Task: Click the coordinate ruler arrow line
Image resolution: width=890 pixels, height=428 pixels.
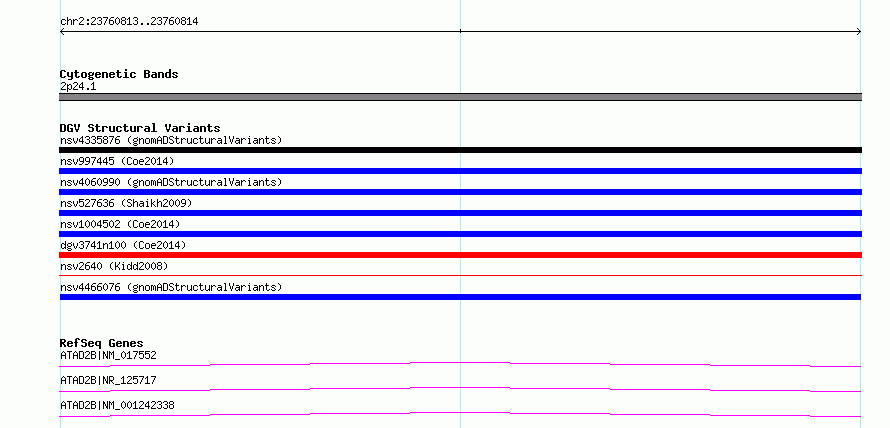Action: coord(460,32)
